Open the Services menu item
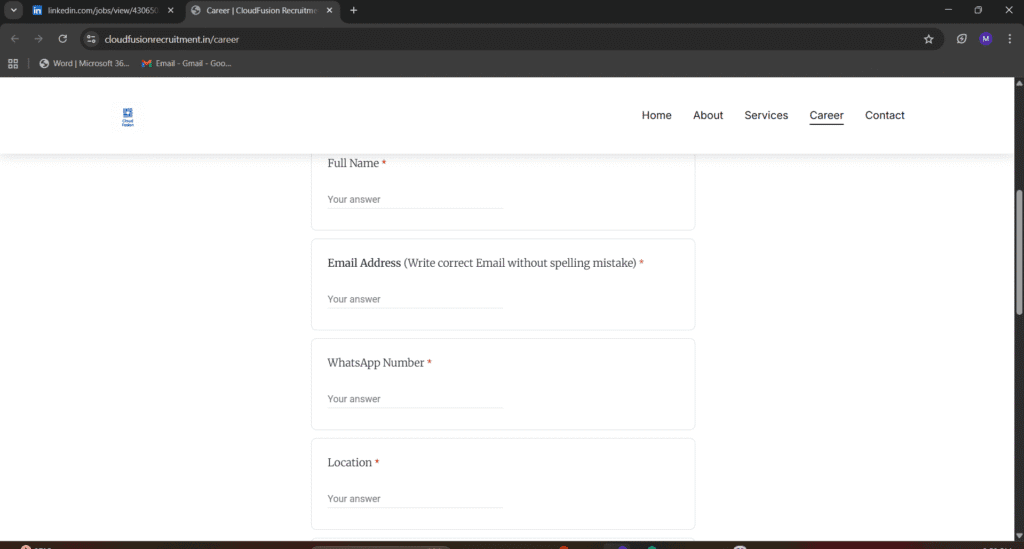 (x=766, y=116)
